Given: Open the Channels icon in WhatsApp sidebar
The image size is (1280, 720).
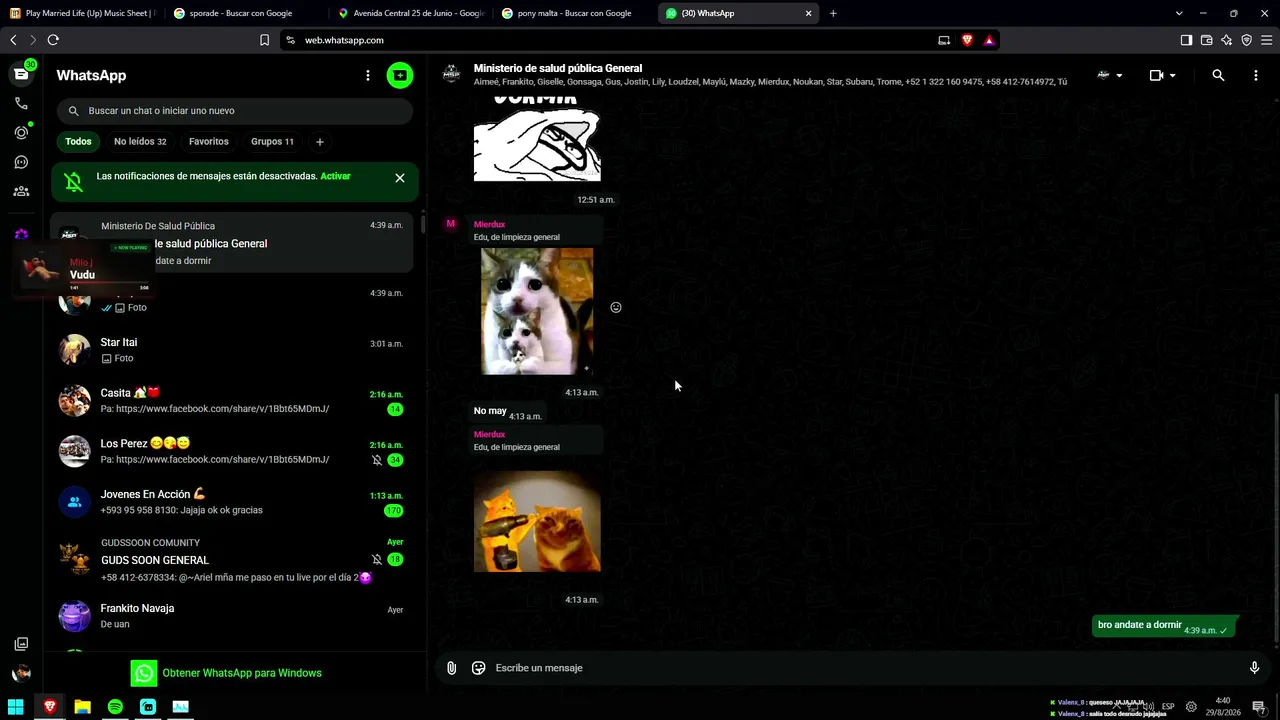Looking at the screenshot, I should coord(21,162).
